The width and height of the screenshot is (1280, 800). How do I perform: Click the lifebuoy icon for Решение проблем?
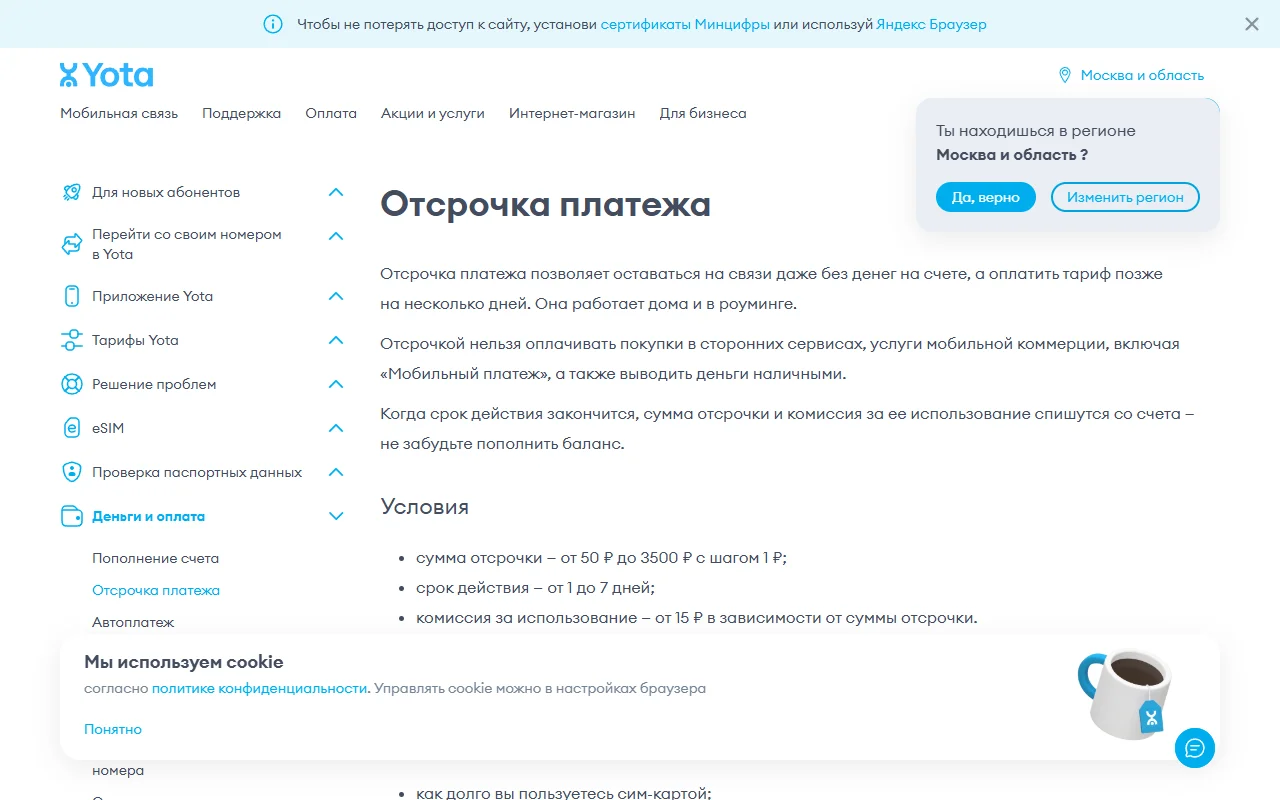click(x=71, y=384)
